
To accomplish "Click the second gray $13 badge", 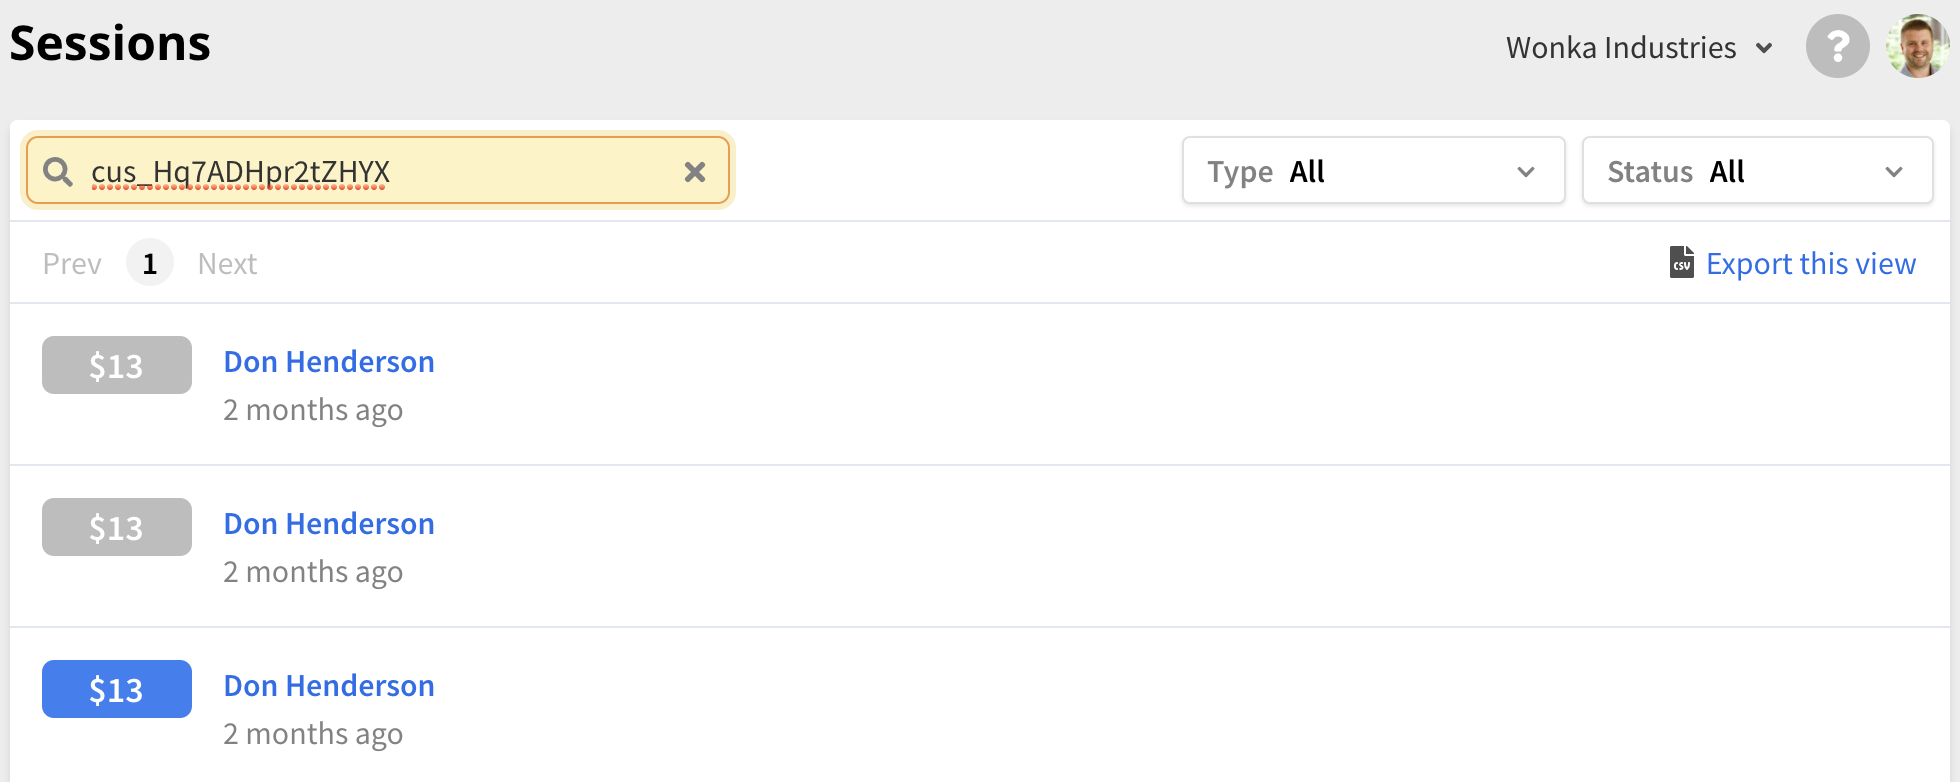I will [x=117, y=527].
